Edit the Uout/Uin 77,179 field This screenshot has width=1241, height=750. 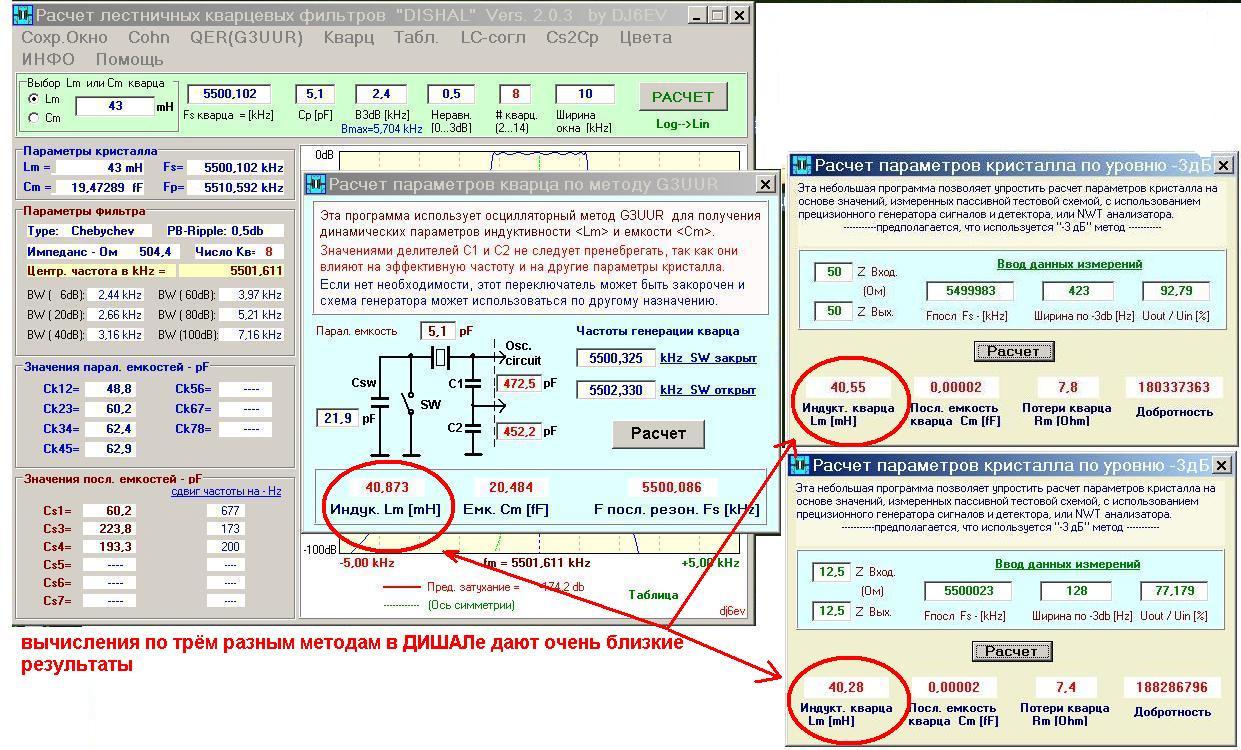[x=1175, y=591]
